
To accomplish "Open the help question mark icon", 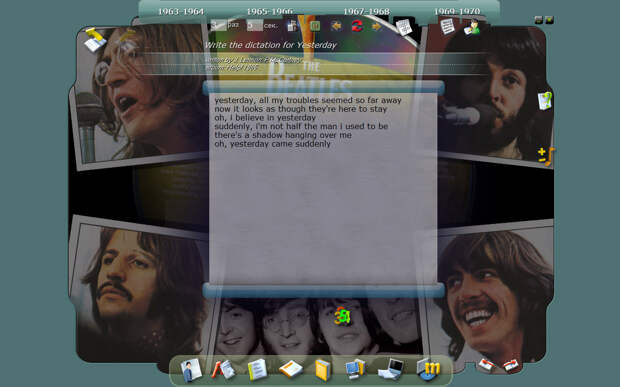I will coord(544,100).
